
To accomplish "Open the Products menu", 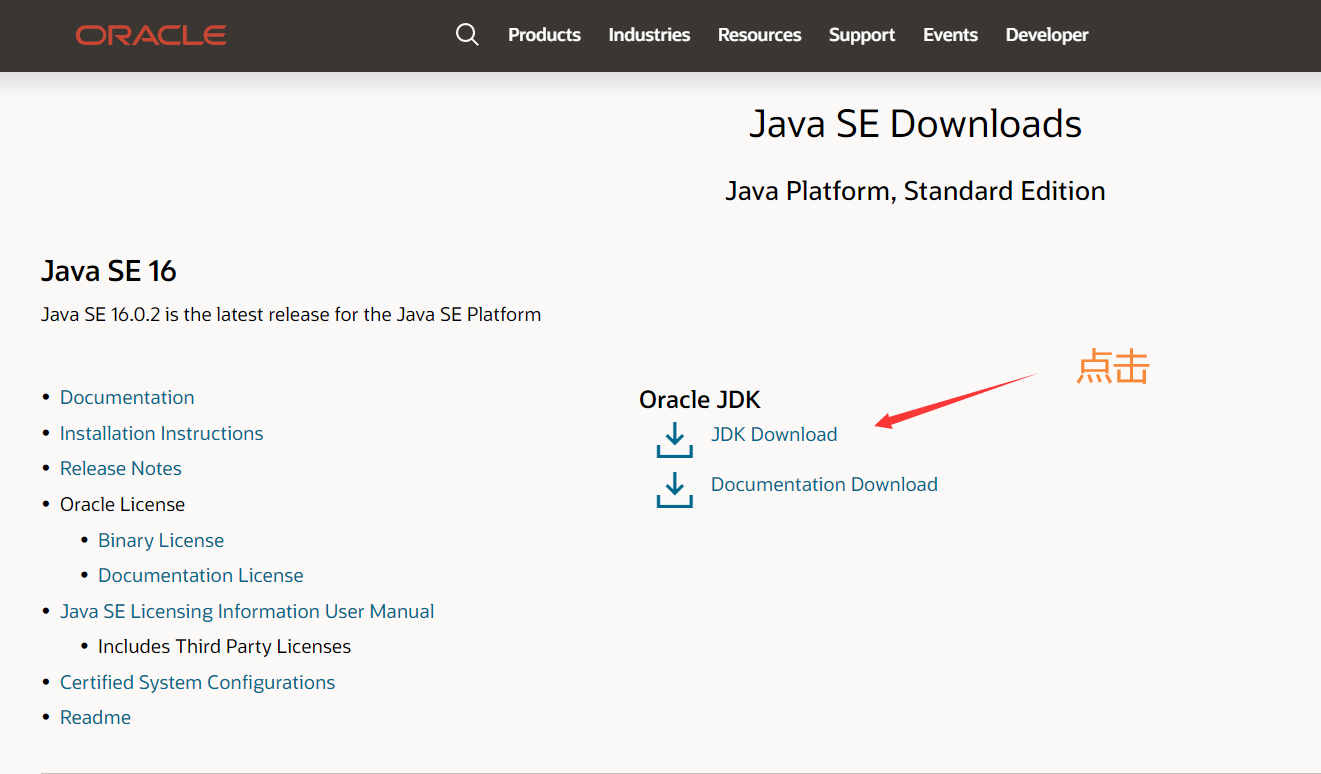I will 544,34.
